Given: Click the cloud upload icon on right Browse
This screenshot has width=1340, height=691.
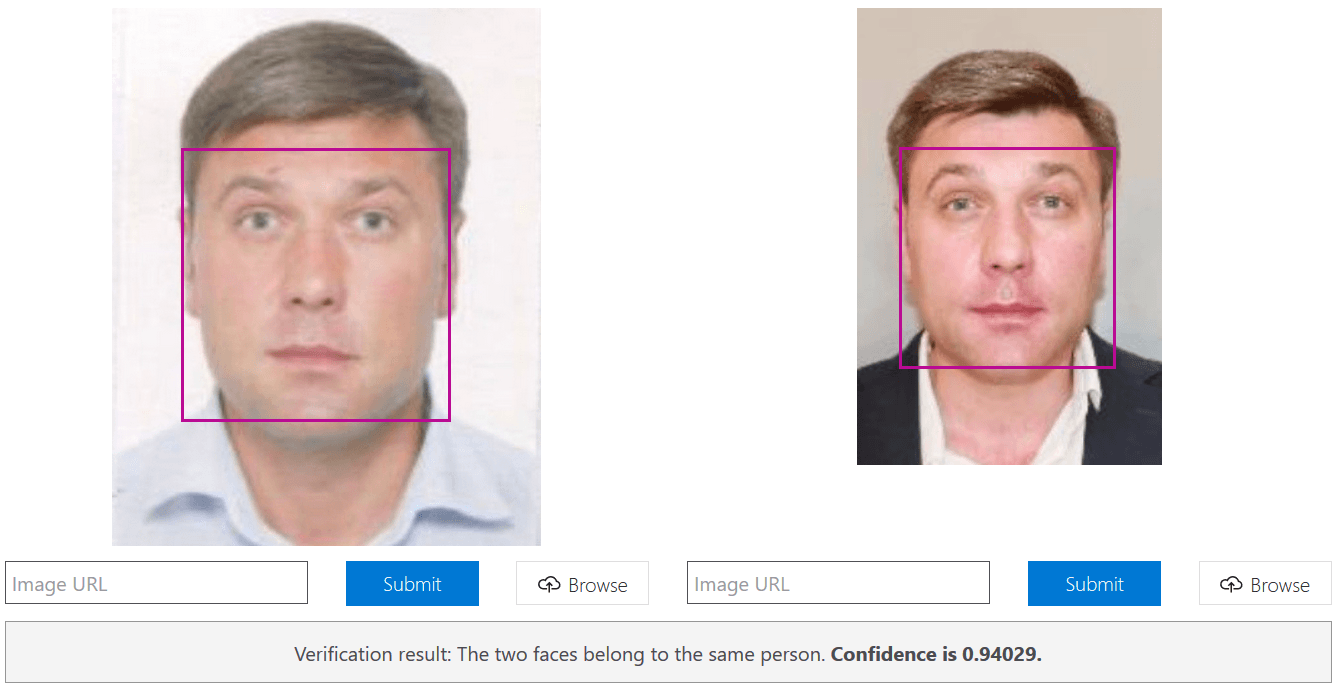Looking at the screenshot, I should [1232, 585].
